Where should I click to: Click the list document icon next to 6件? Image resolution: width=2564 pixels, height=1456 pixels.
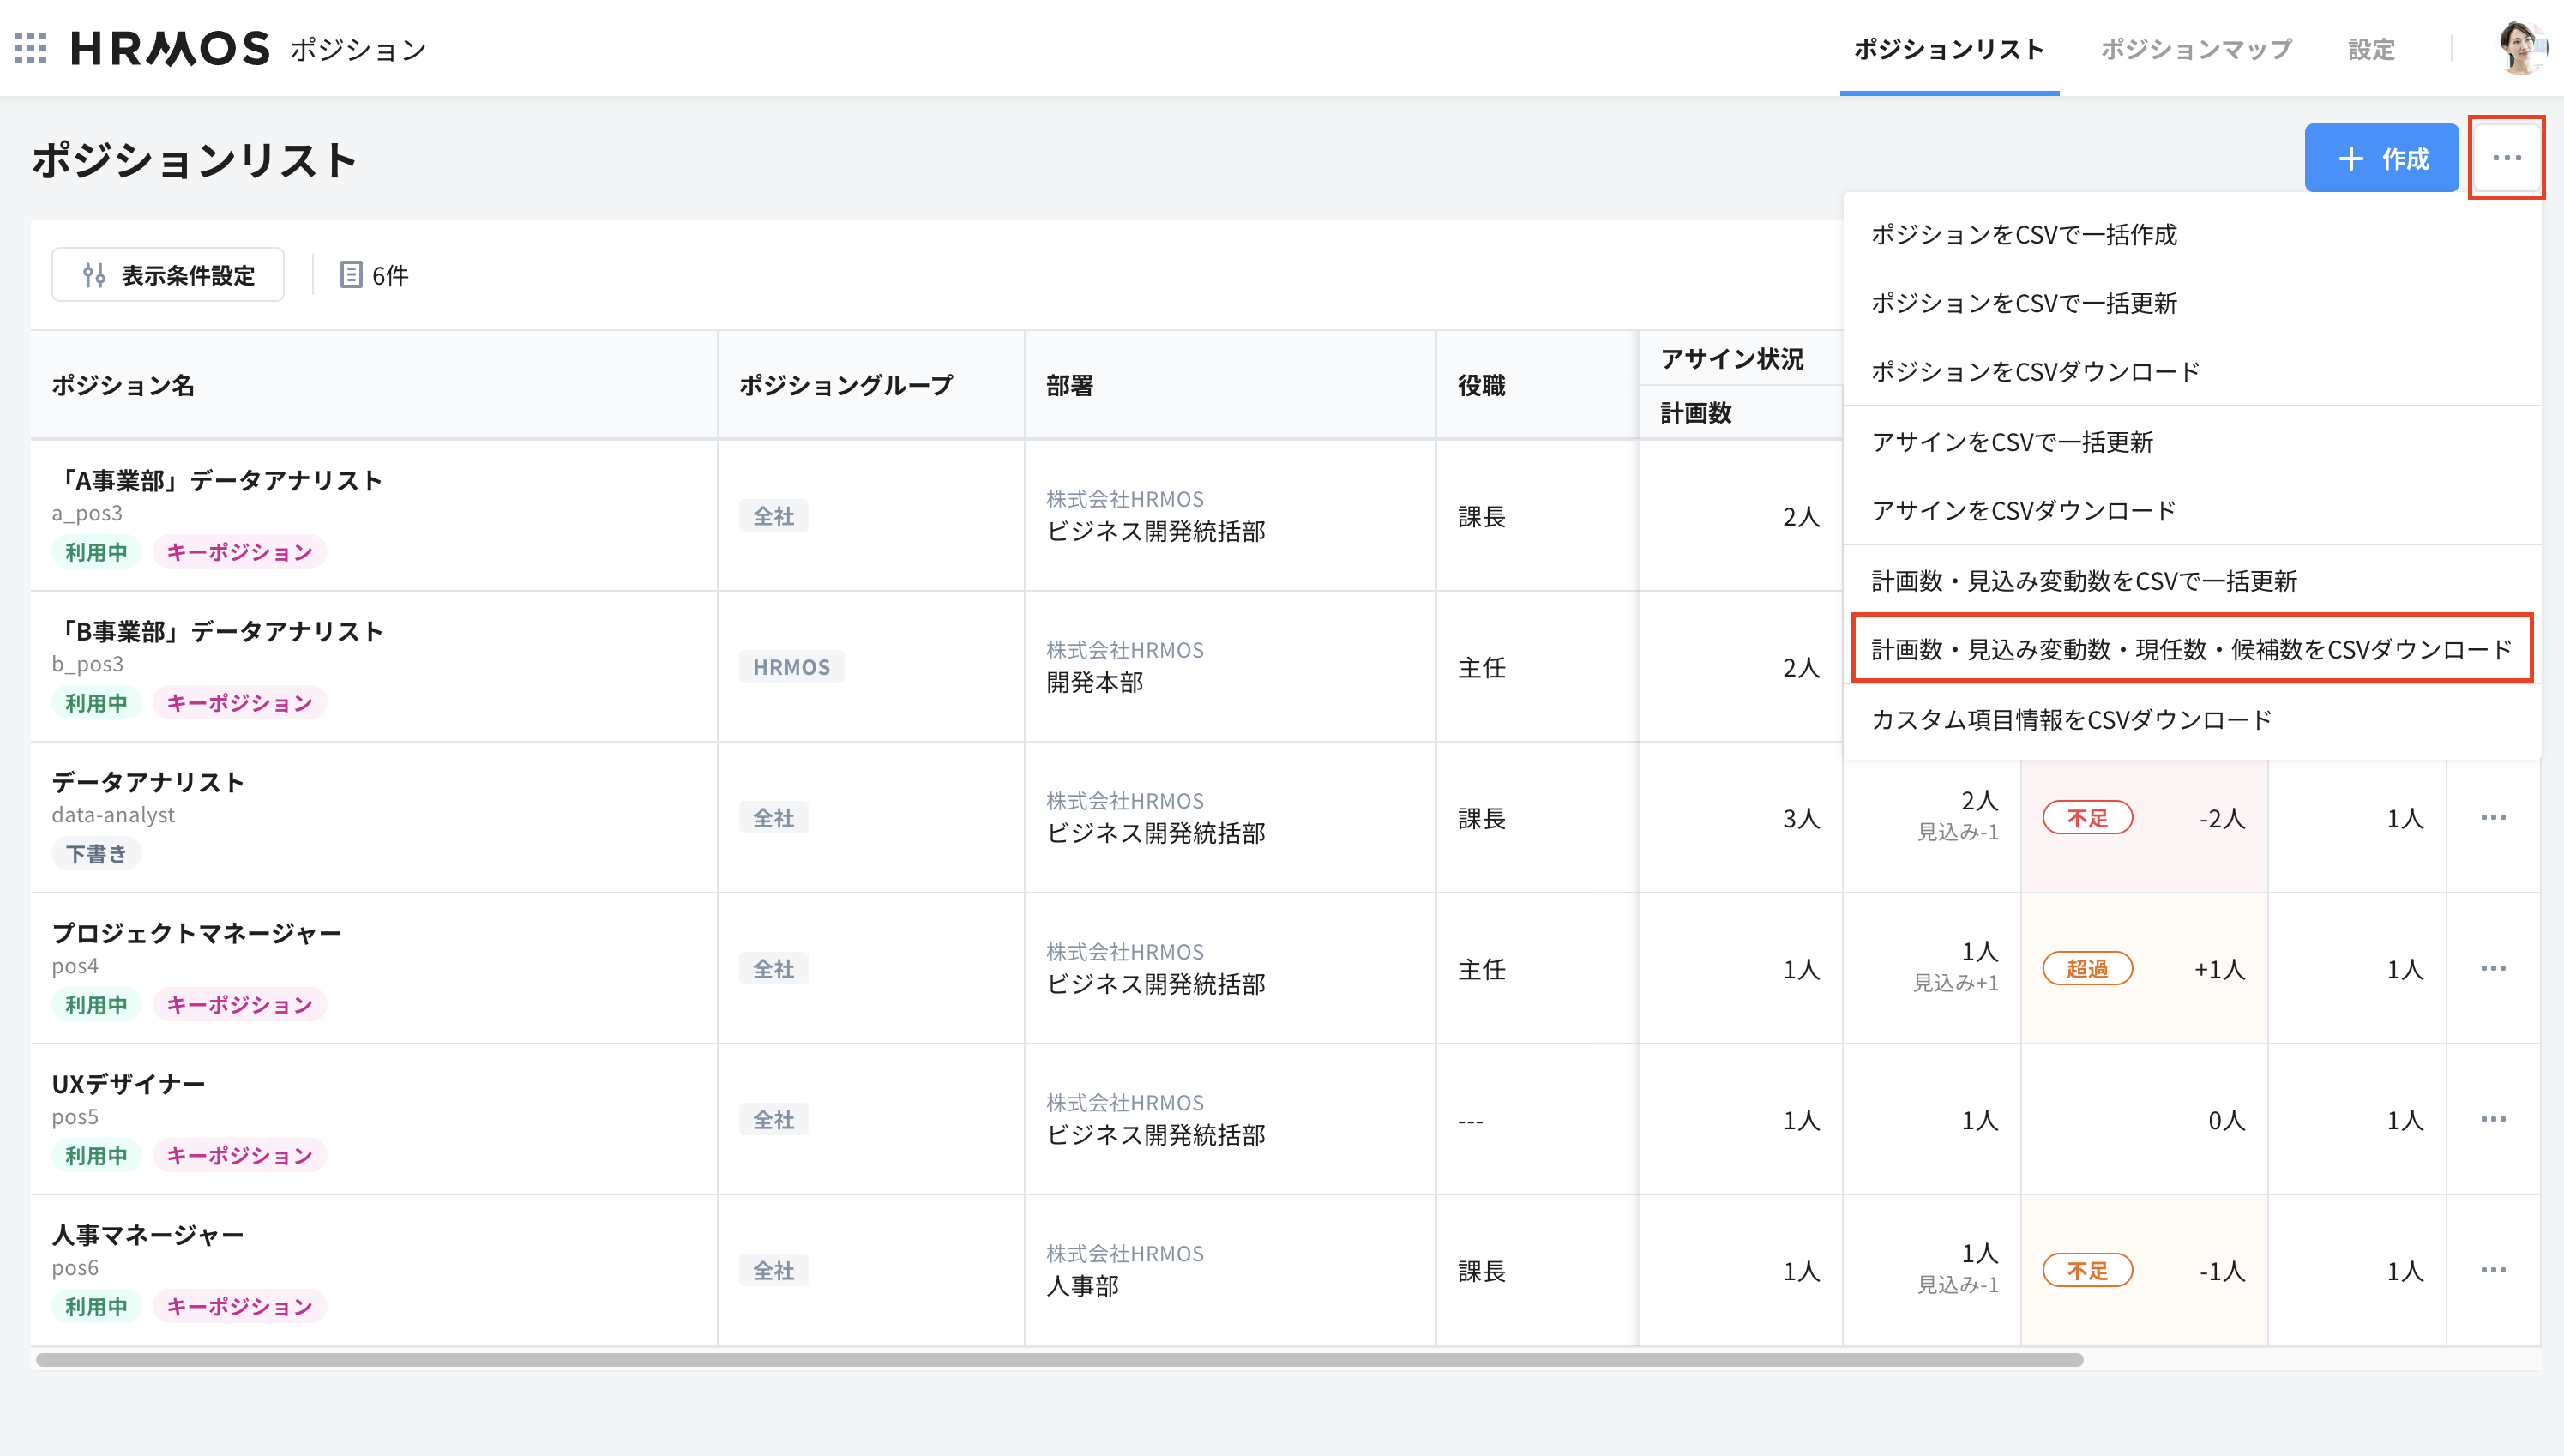[350, 275]
